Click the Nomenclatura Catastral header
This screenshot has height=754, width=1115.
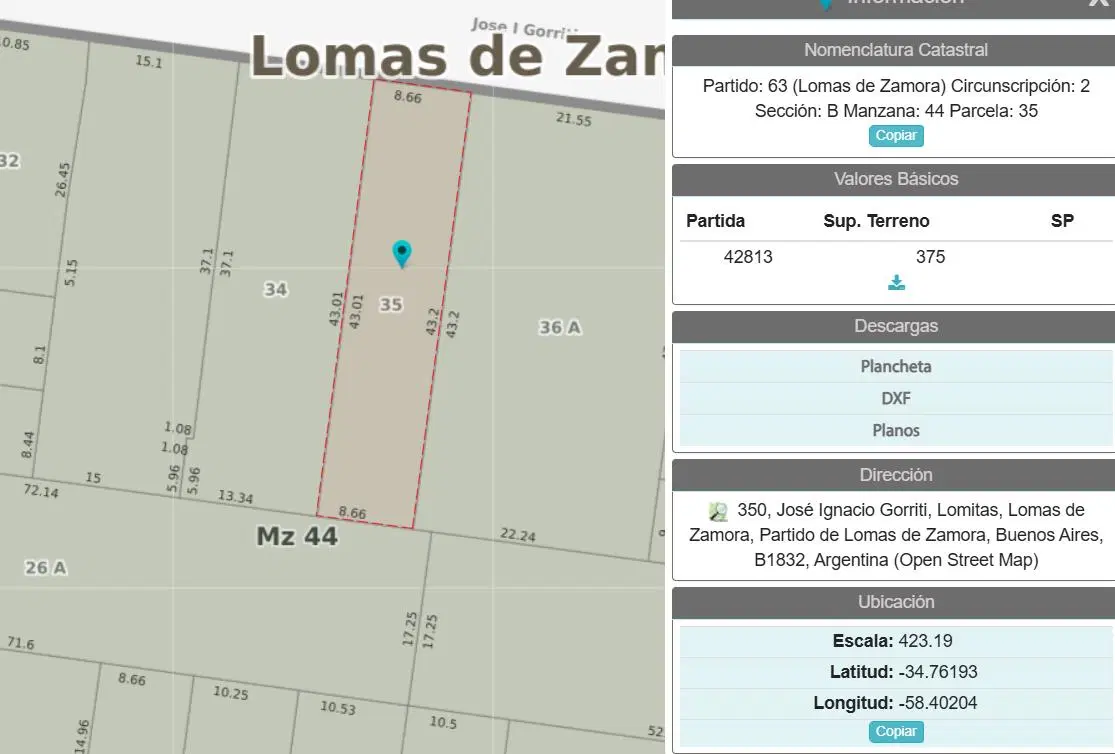pos(896,50)
